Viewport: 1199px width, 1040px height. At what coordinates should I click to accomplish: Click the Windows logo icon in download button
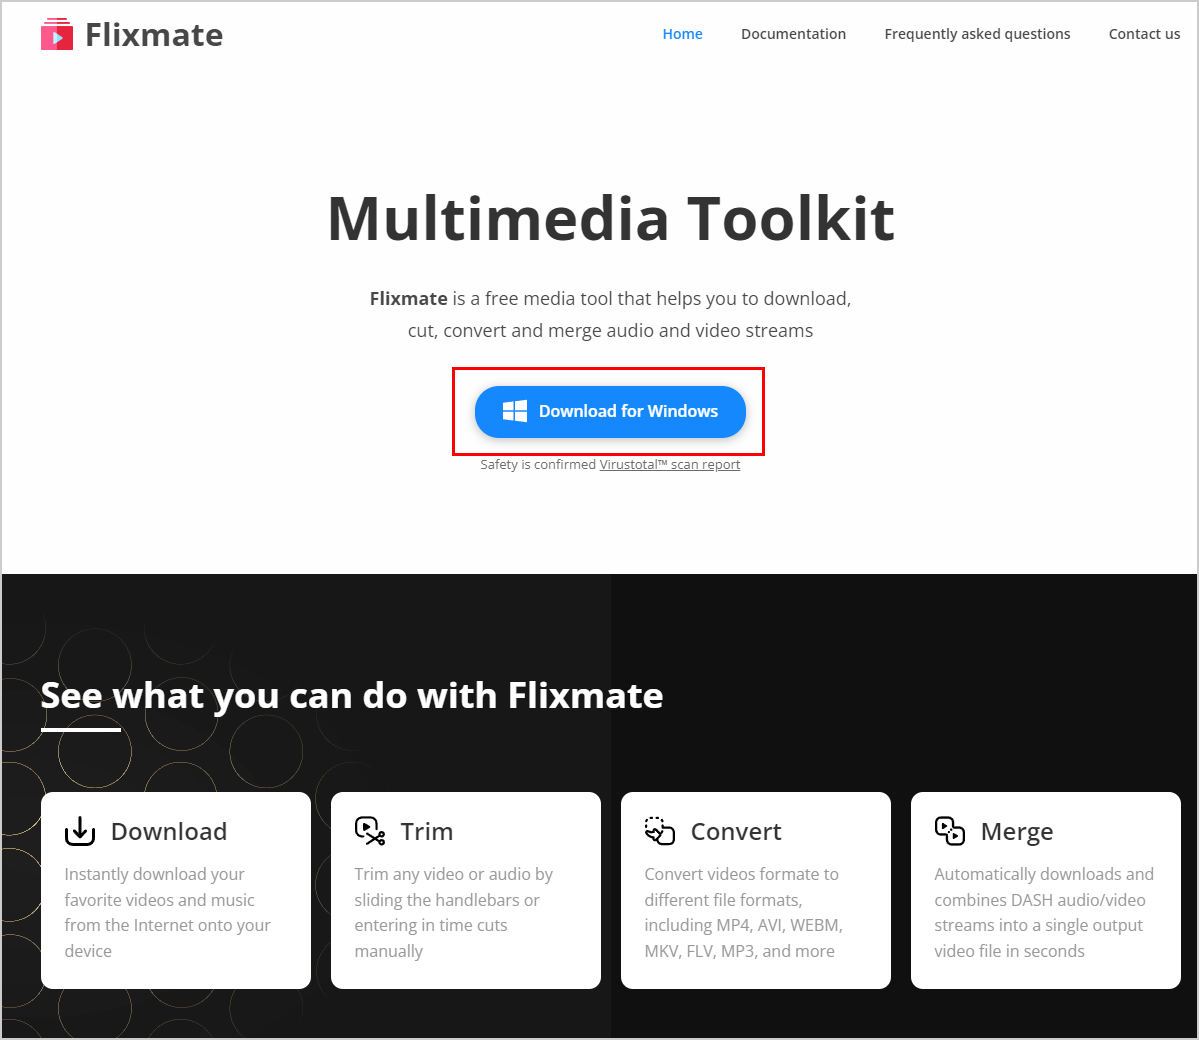coord(515,411)
